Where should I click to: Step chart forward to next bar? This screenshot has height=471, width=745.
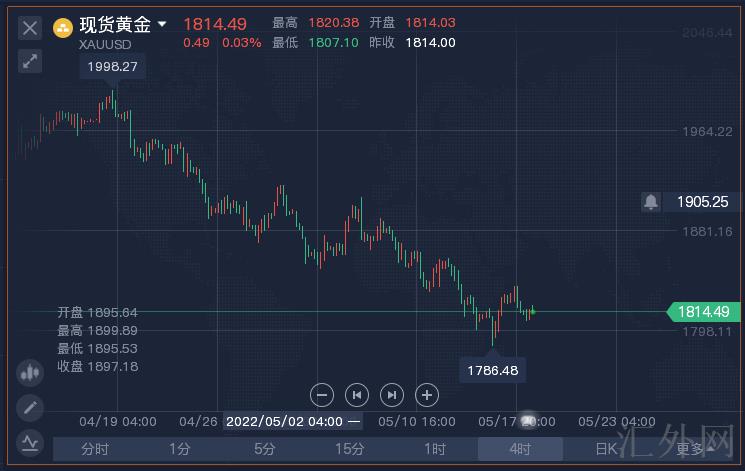[392, 394]
